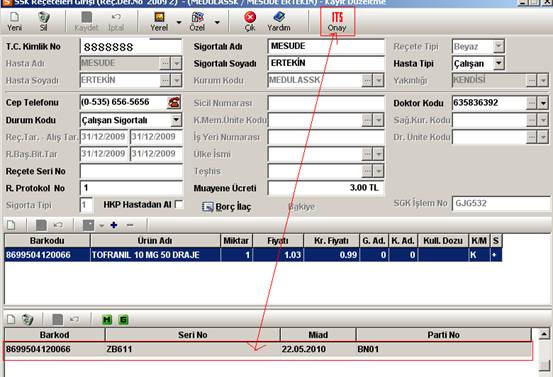Open the Yerel dropdown arrow
This screenshot has width=553, height=377.
tap(179, 22)
